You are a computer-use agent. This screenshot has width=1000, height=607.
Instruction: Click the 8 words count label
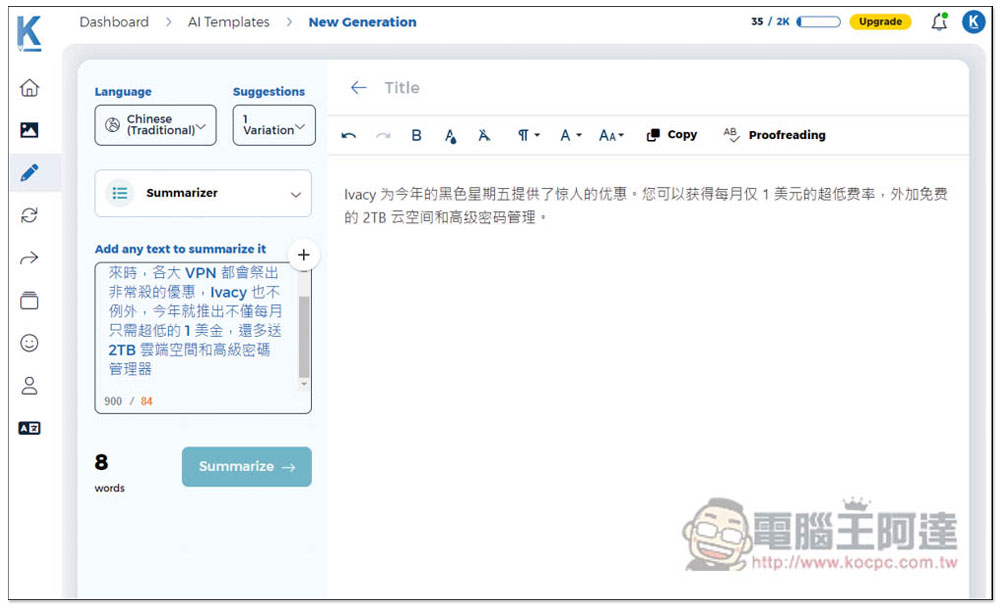110,472
